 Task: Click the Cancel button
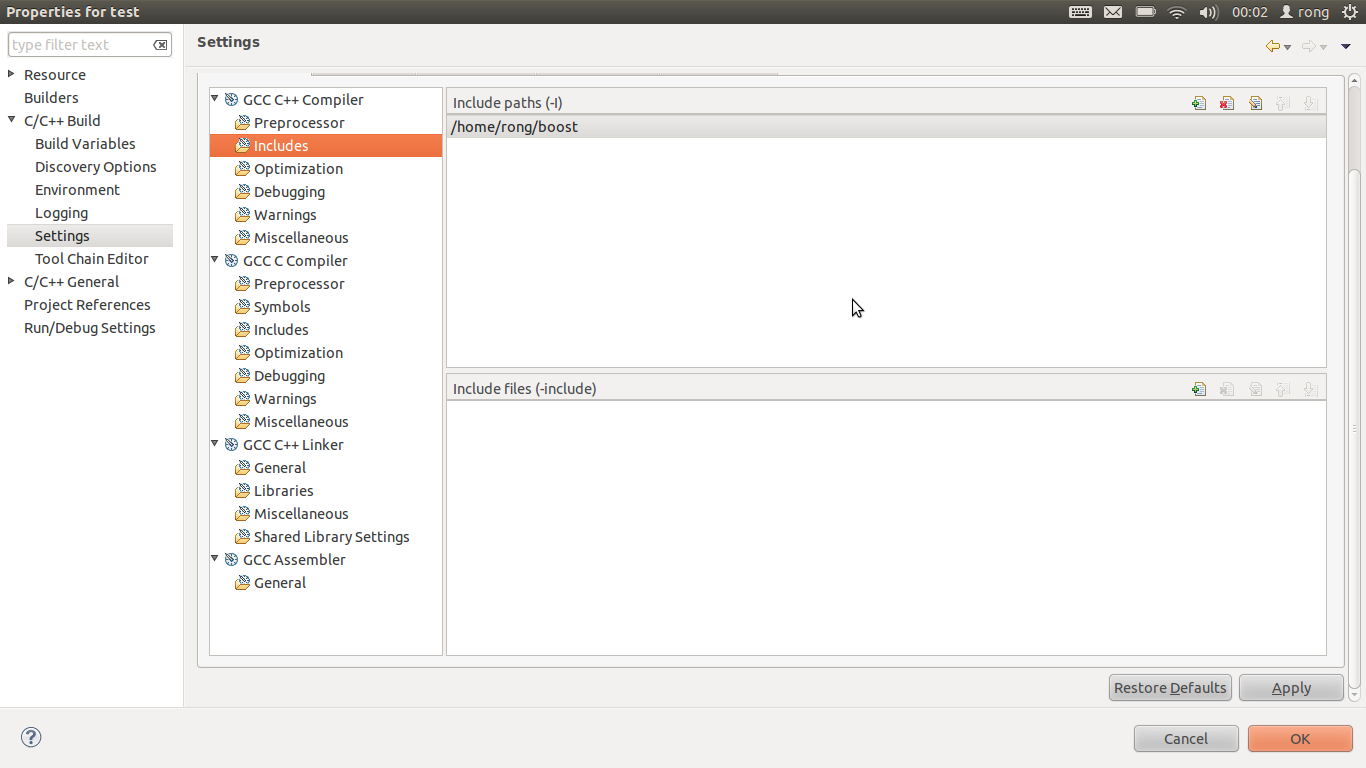click(1186, 739)
